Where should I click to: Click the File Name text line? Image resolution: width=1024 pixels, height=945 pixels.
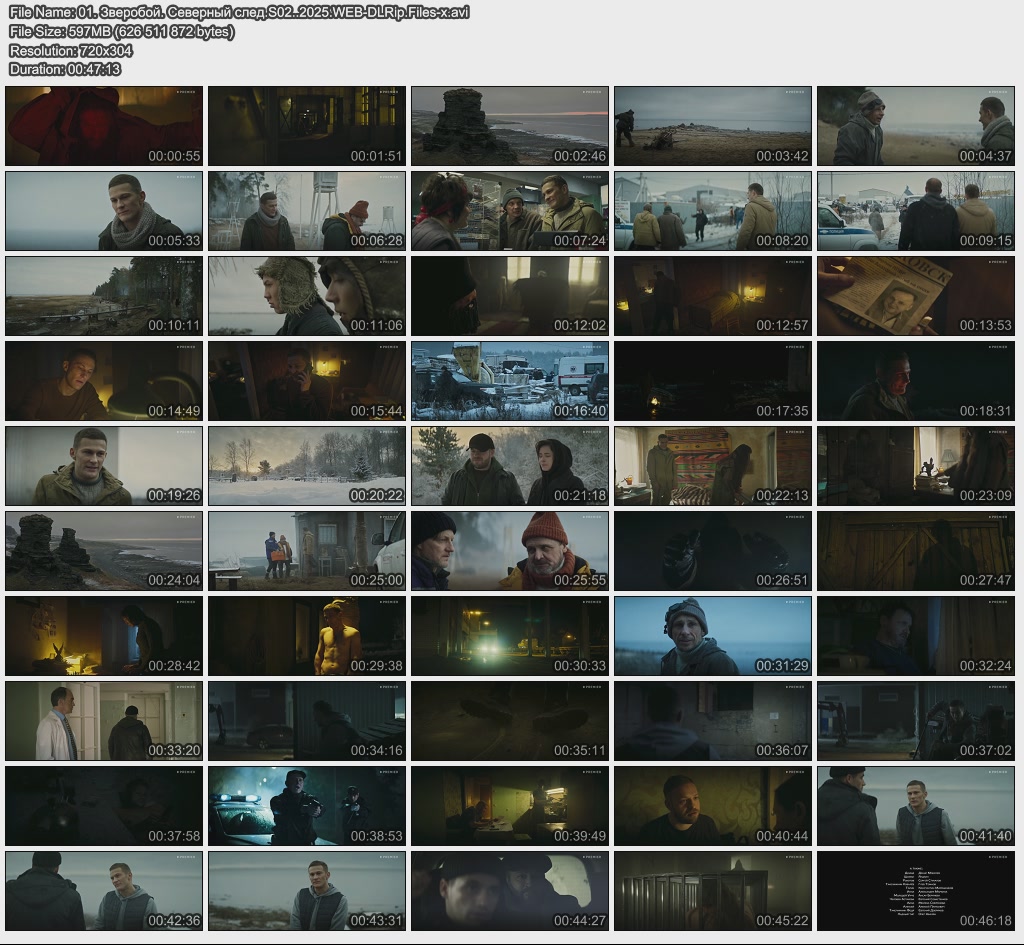(239, 12)
